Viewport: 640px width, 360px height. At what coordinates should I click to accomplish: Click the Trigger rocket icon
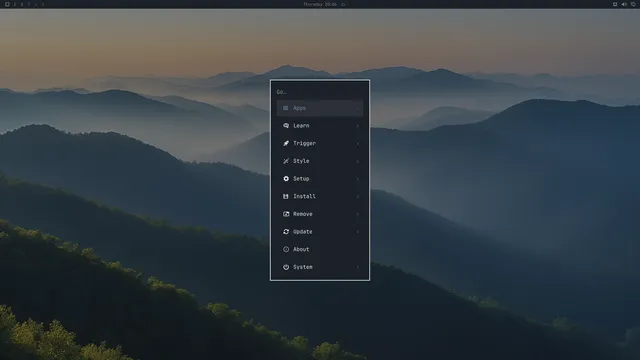[x=286, y=143]
